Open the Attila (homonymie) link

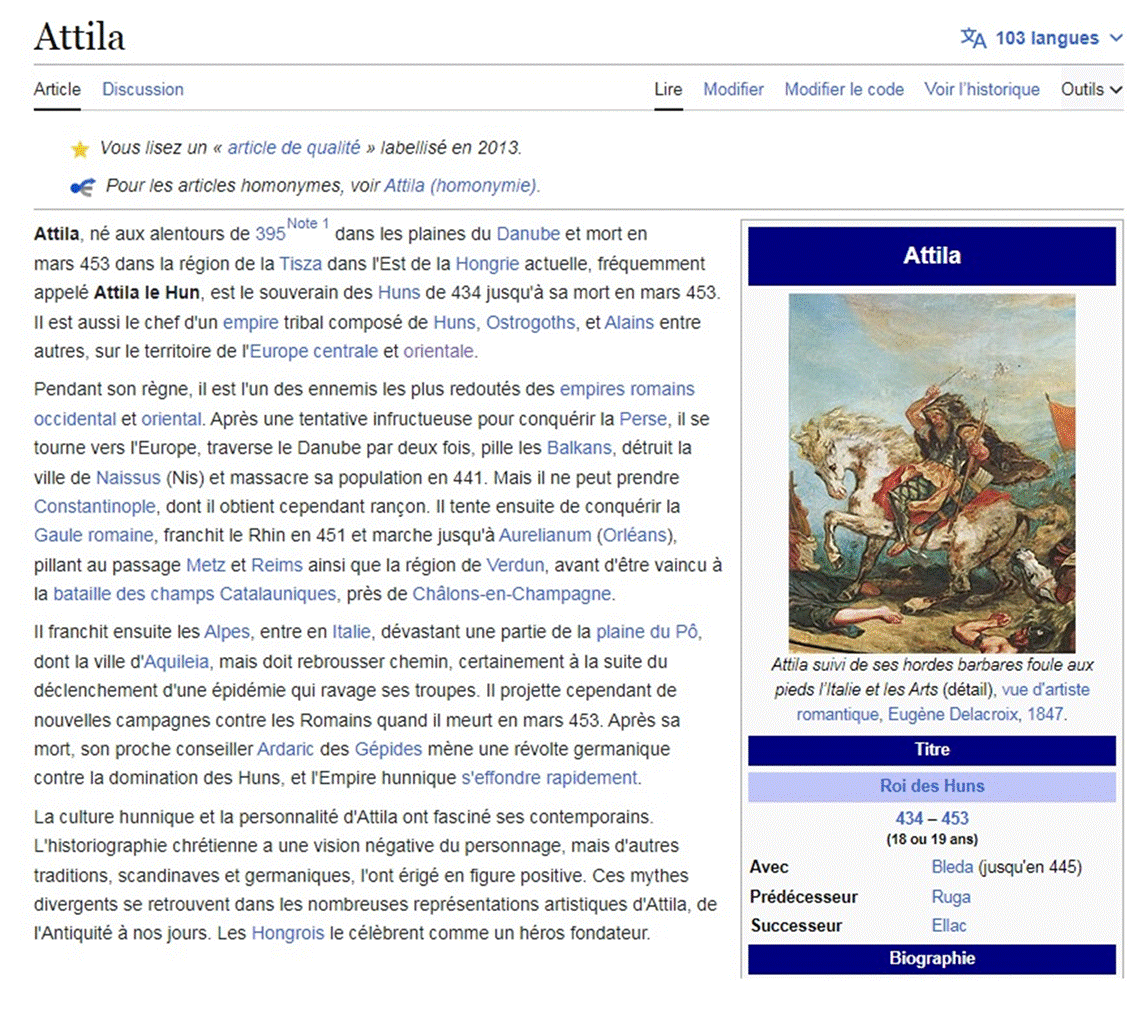460,186
